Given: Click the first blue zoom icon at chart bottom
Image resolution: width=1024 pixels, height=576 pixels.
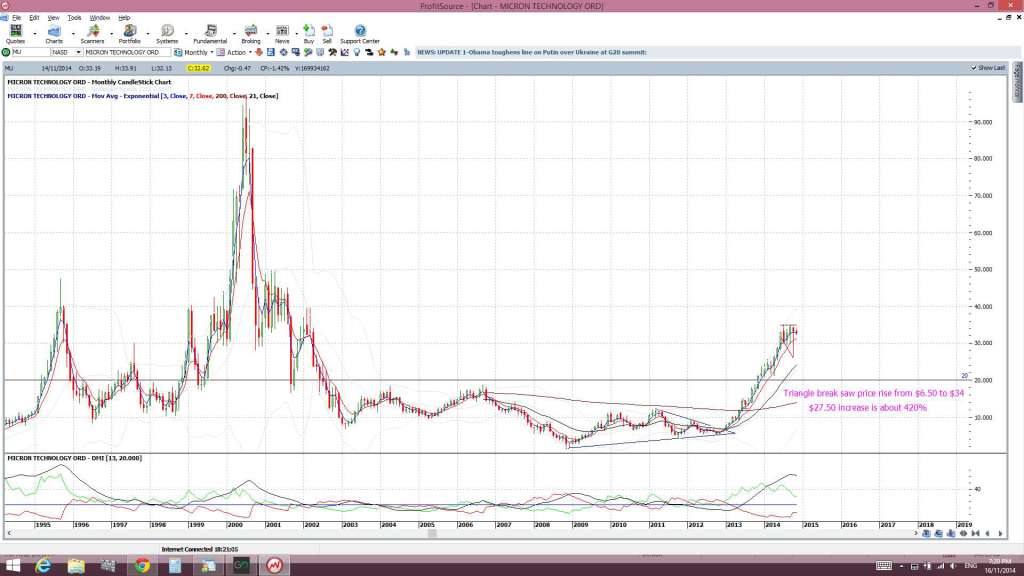Looking at the screenshot, I should click(926, 534).
